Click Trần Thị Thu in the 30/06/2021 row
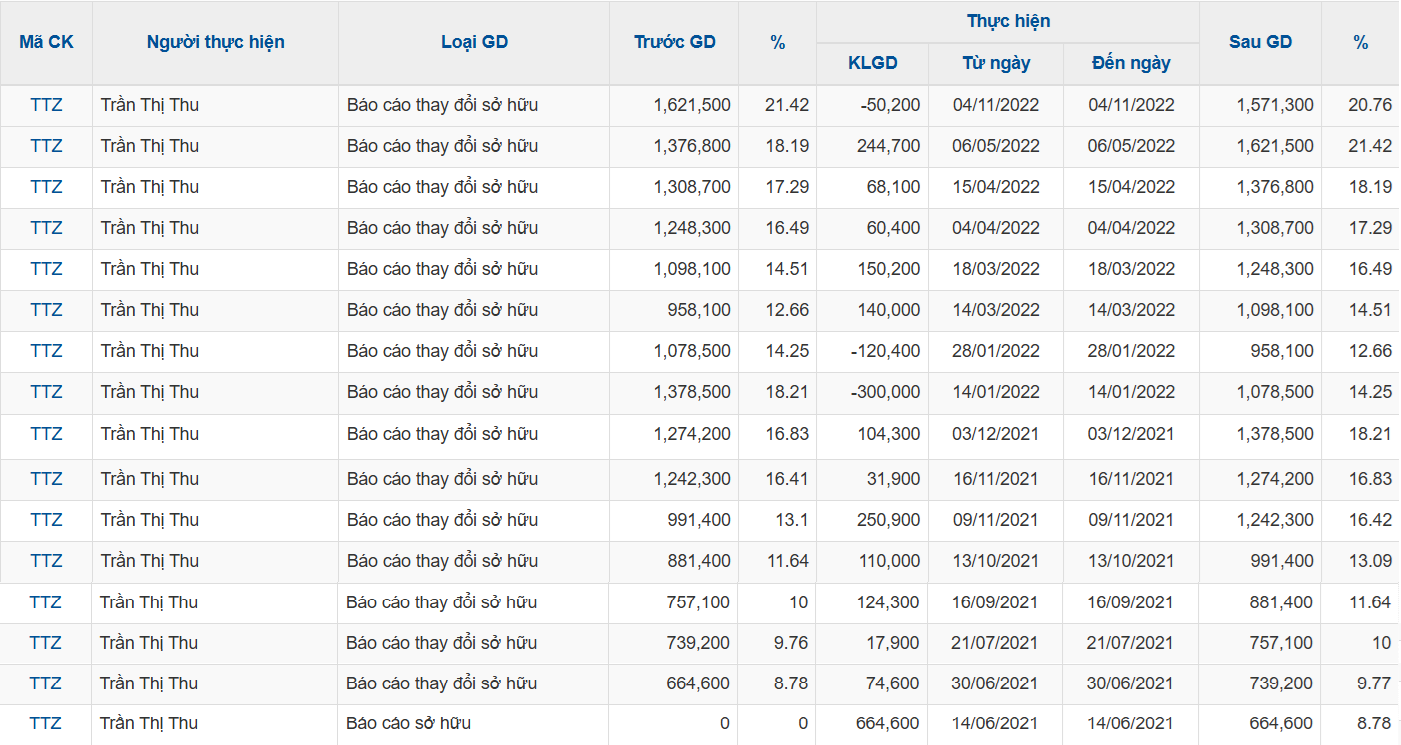This screenshot has height=745, width=1401. click(x=149, y=683)
